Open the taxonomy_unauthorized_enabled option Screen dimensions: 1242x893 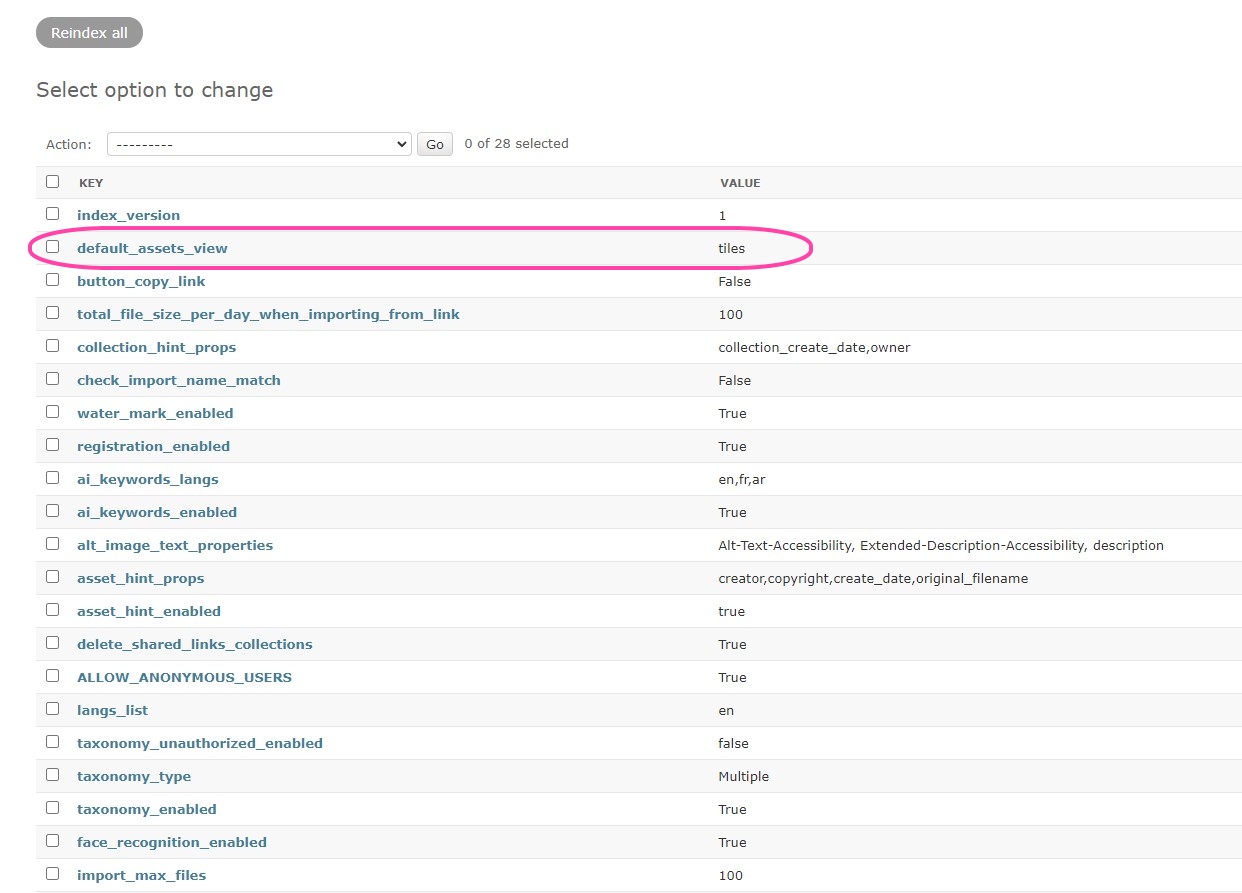[200, 743]
